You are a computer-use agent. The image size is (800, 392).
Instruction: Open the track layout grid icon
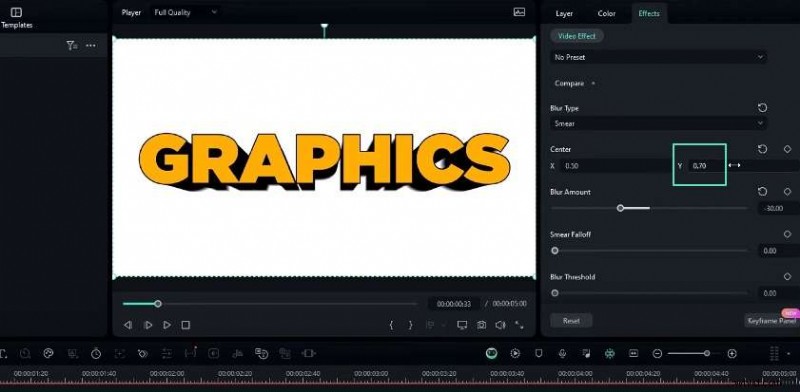tap(774, 353)
